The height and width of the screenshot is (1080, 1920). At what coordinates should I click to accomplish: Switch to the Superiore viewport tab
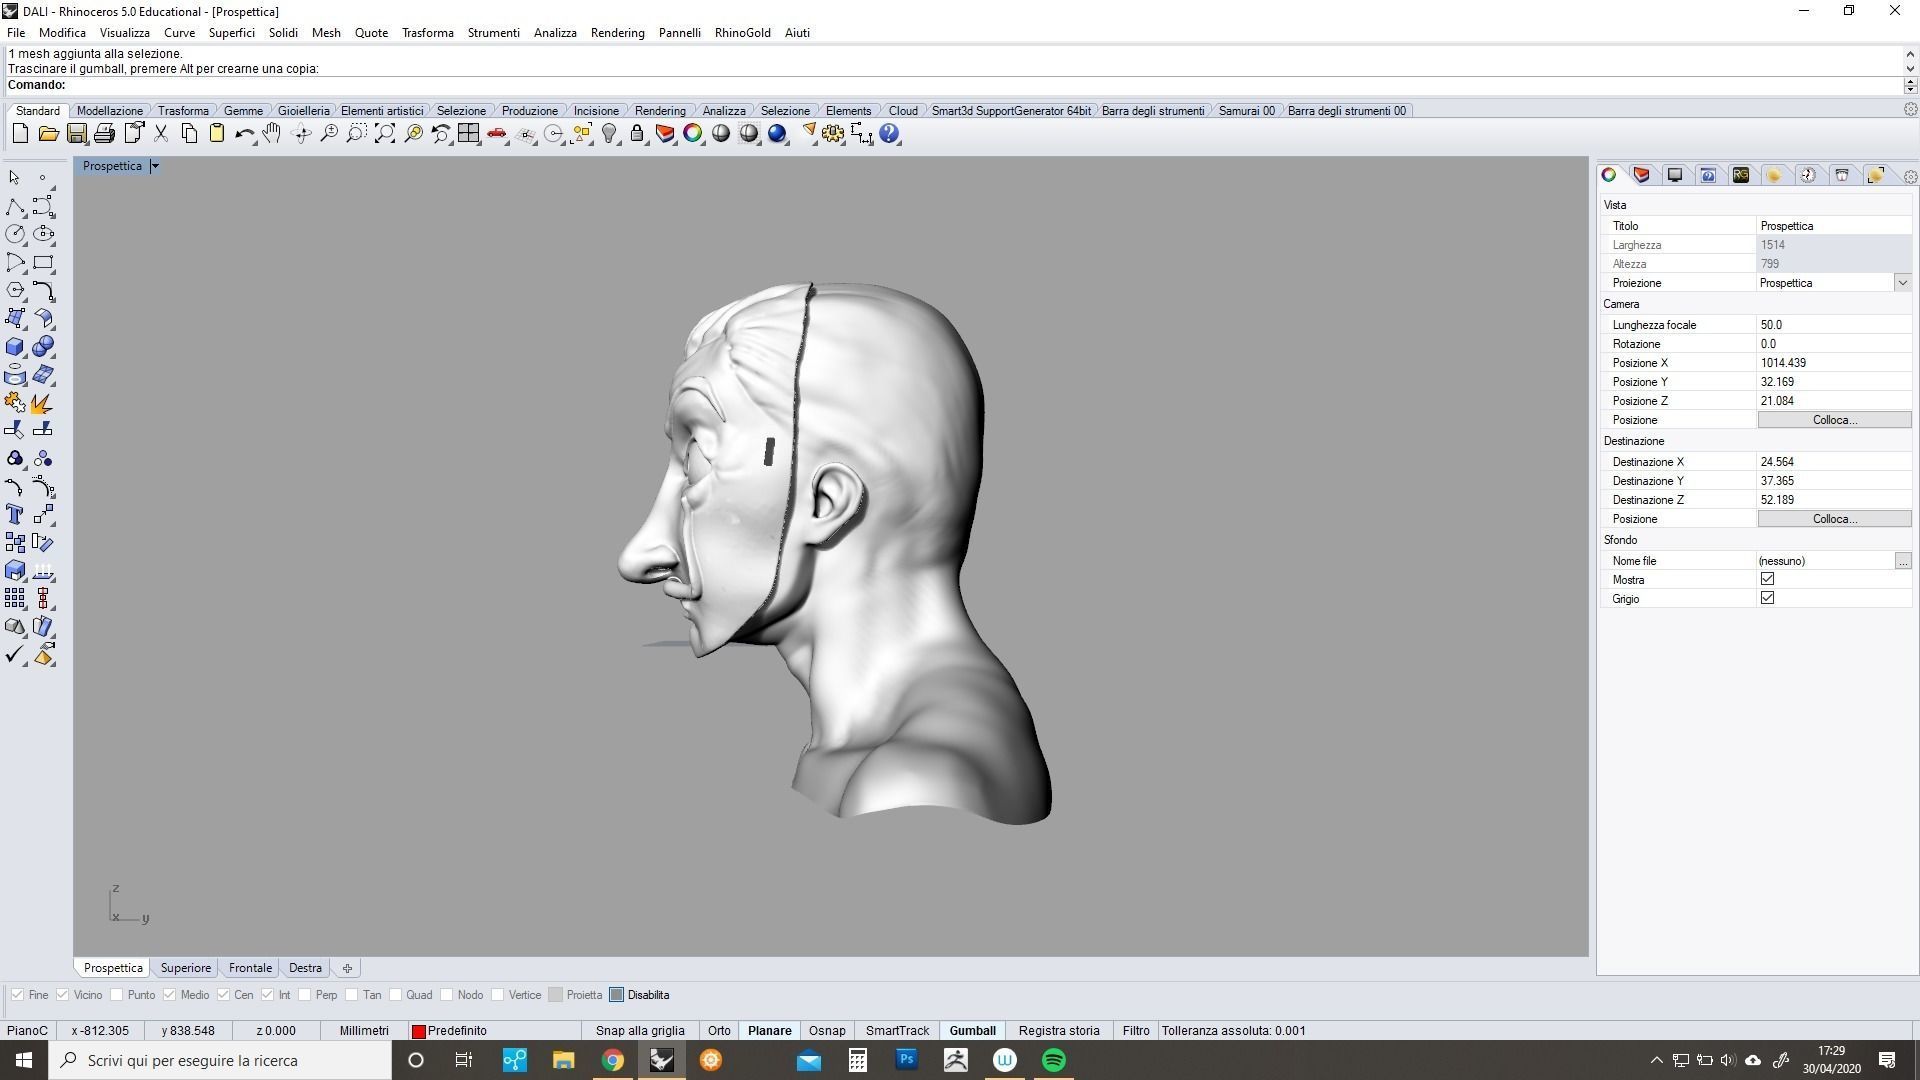[186, 968]
